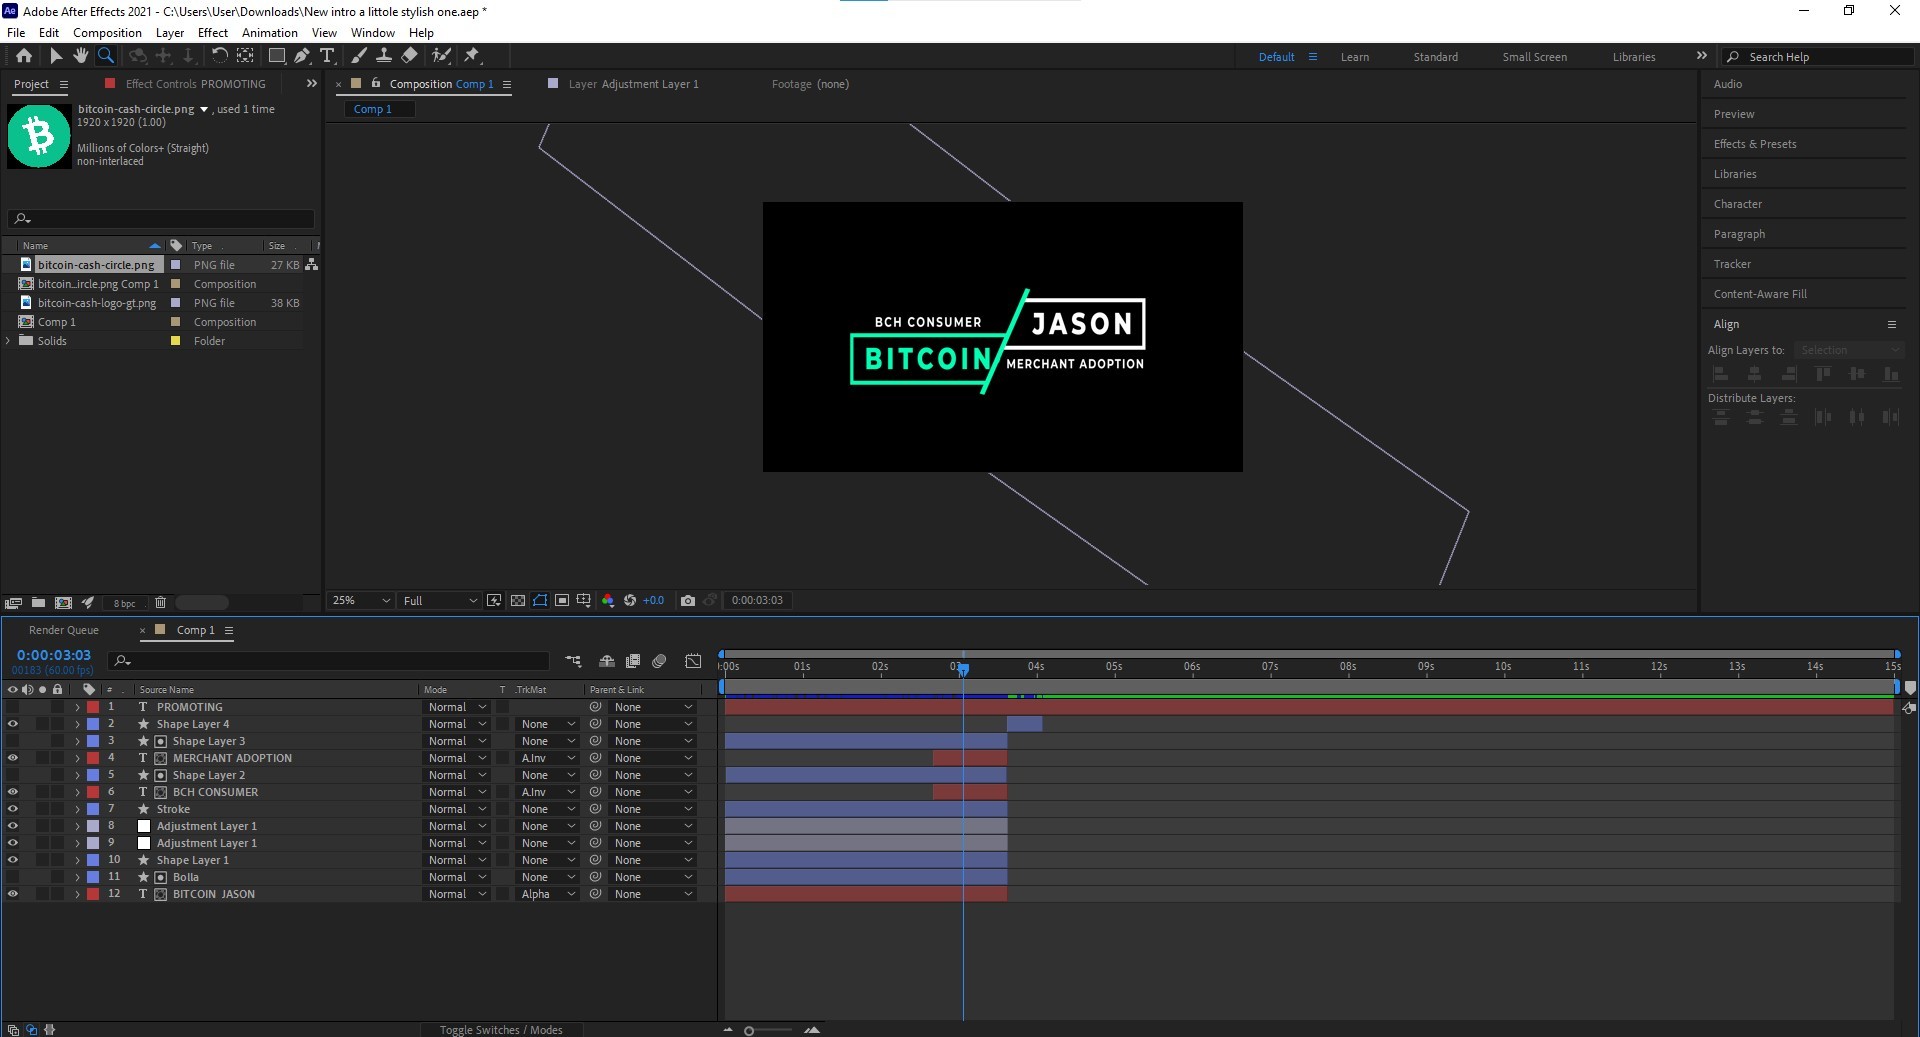Image resolution: width=1920 pixels, height=1037 pixels.
Task: Adjust the timeline zoom slider handle
Action: coord(749,1030)
